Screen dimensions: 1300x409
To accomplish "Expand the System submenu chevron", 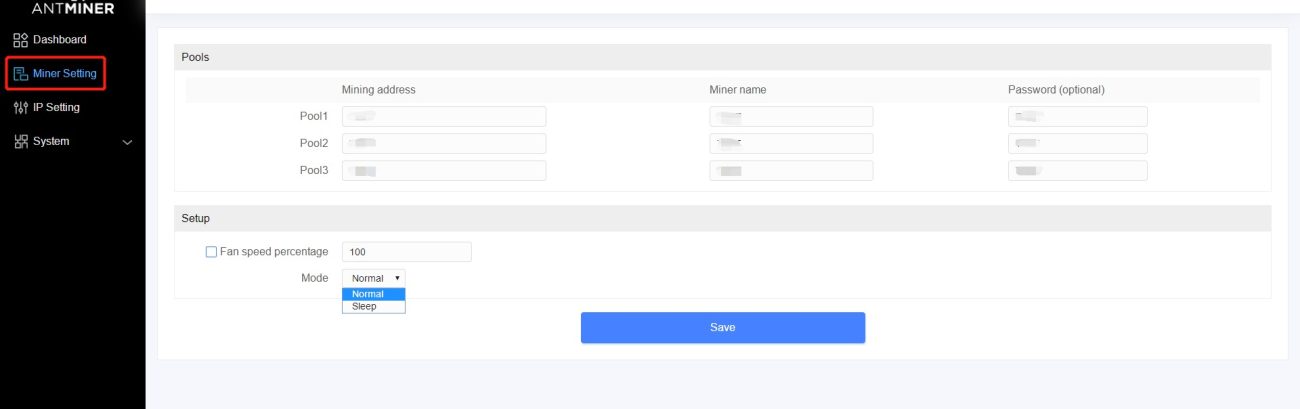I will (127, 142).
